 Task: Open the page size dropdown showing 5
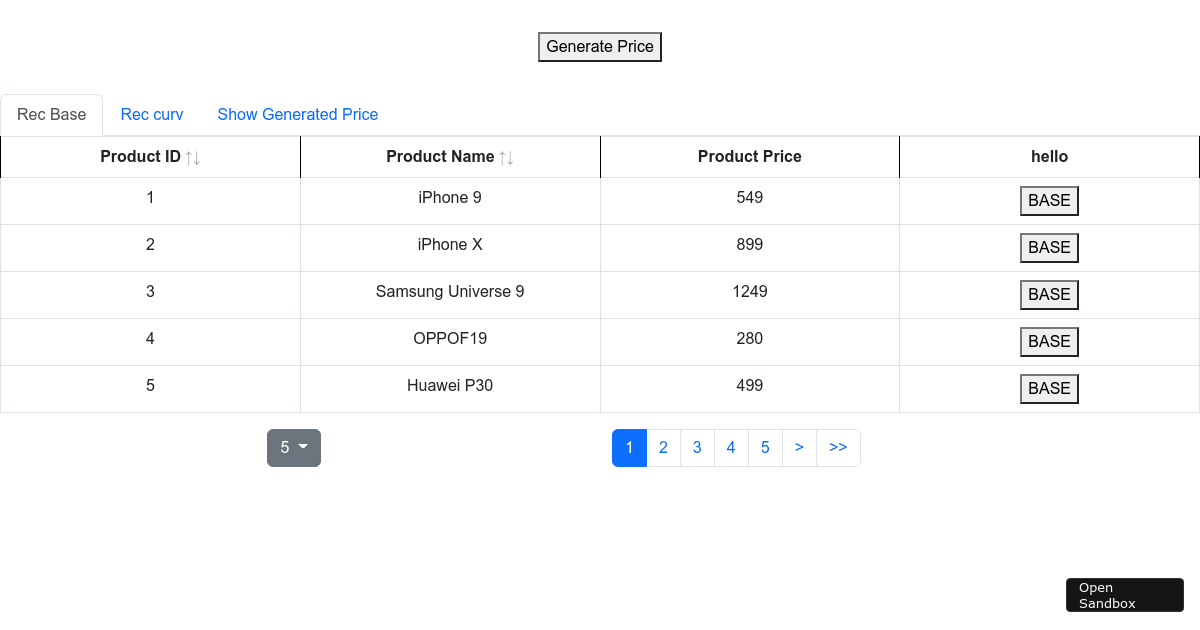click(293, 448)
